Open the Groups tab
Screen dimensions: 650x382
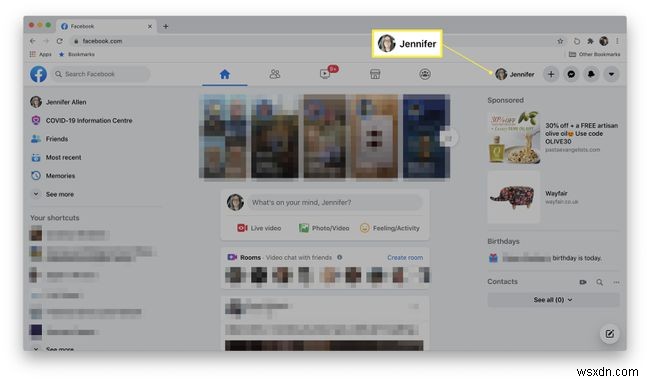425,74
